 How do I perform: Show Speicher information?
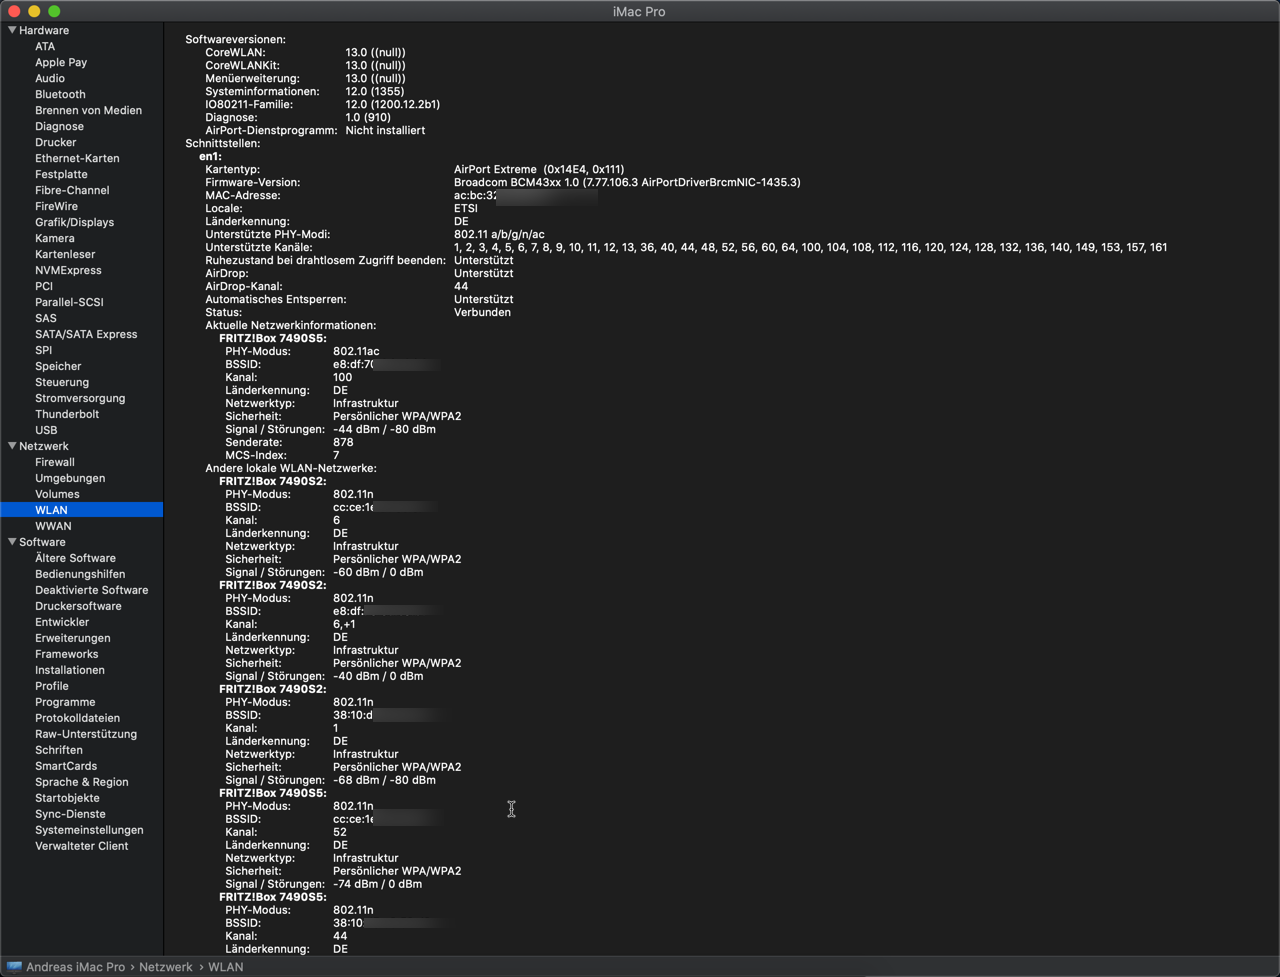58,366
